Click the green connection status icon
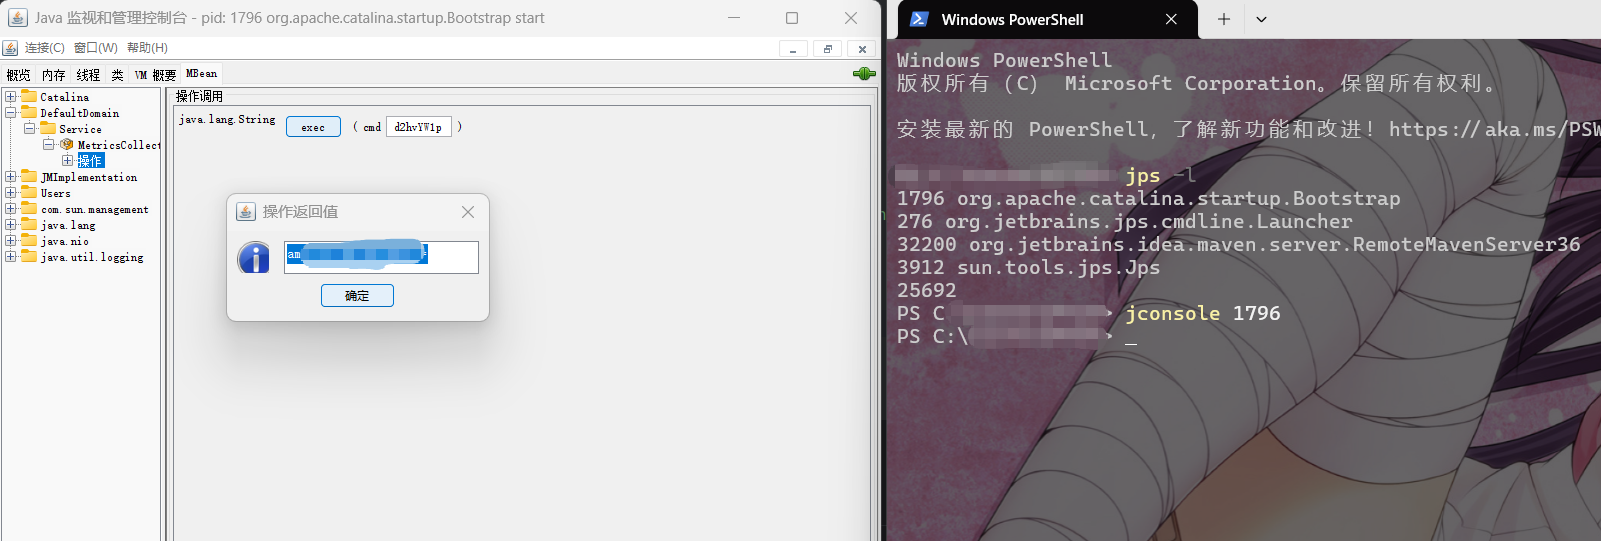Screen dimensions: 1601x541 864,74
